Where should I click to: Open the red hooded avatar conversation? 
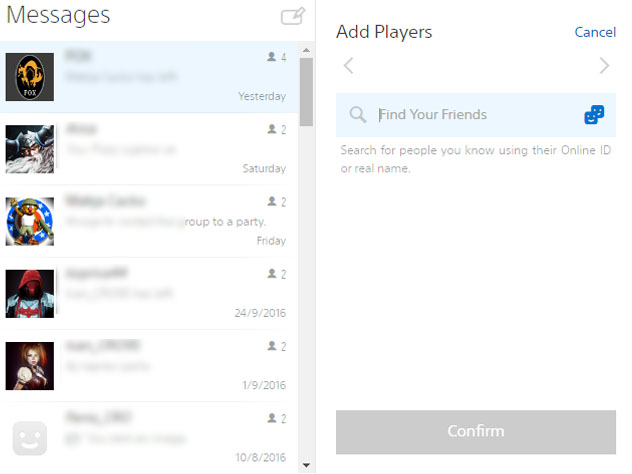click(30, 293)
